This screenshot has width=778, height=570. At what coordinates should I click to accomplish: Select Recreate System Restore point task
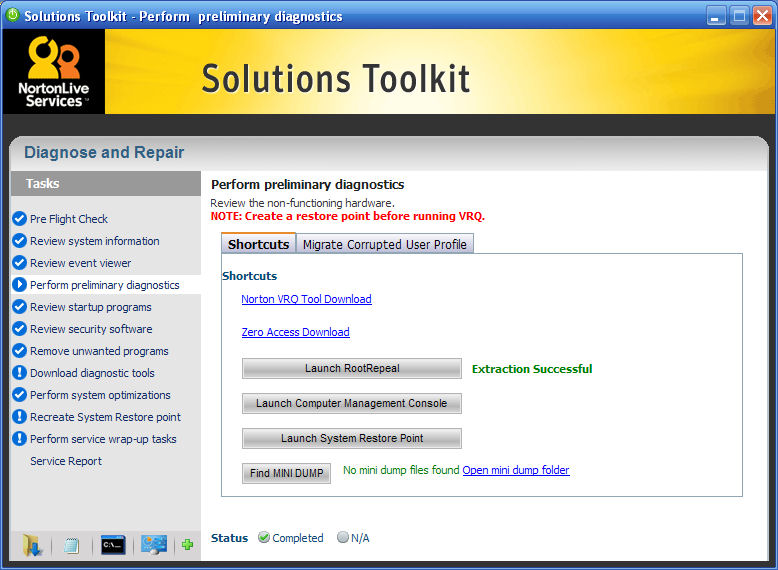pos(105,417)
